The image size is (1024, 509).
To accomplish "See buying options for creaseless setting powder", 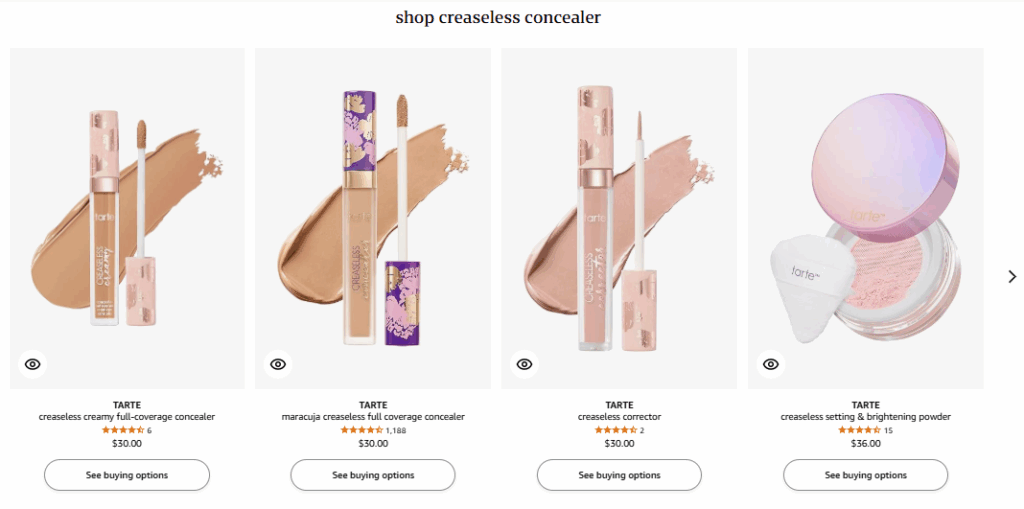I will click(x=865, y=475).
